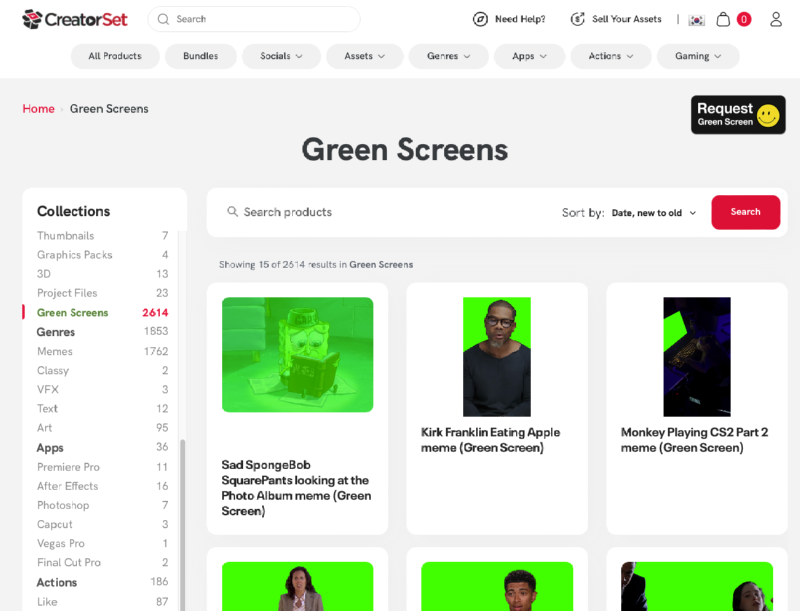Select After Effects collection
Viewport: 800px width, 611px height.
point(102,486)
